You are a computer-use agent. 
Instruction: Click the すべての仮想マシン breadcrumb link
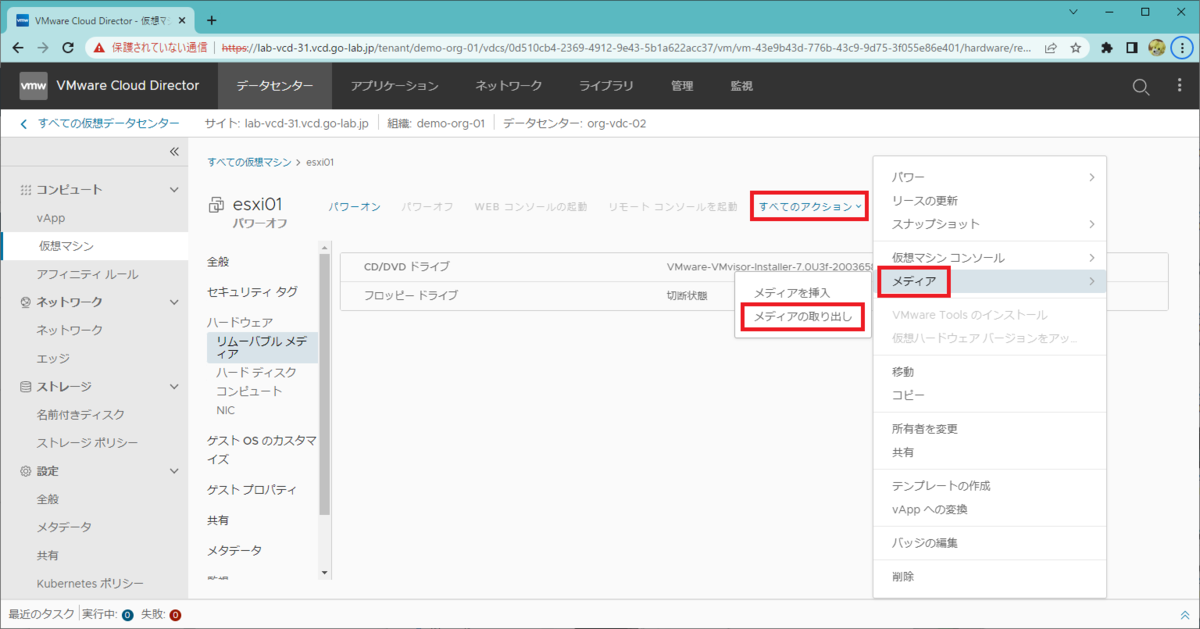250,161
